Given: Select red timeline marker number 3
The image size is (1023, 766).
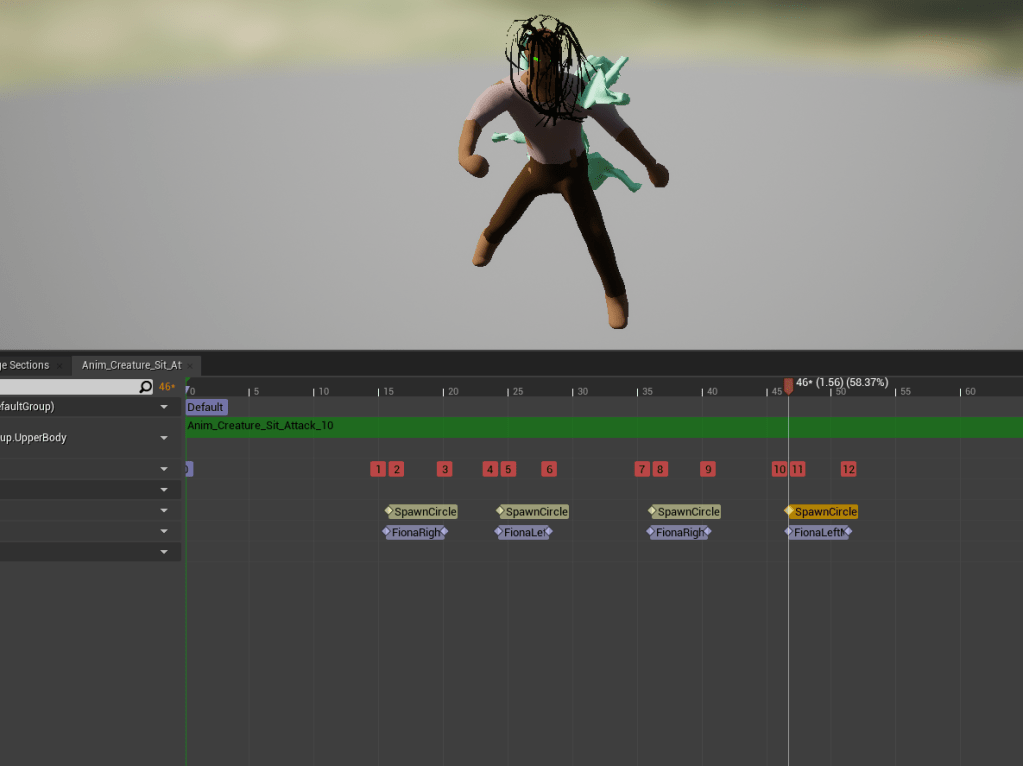Looking at the screenshot, I should [x=445, y=469].
